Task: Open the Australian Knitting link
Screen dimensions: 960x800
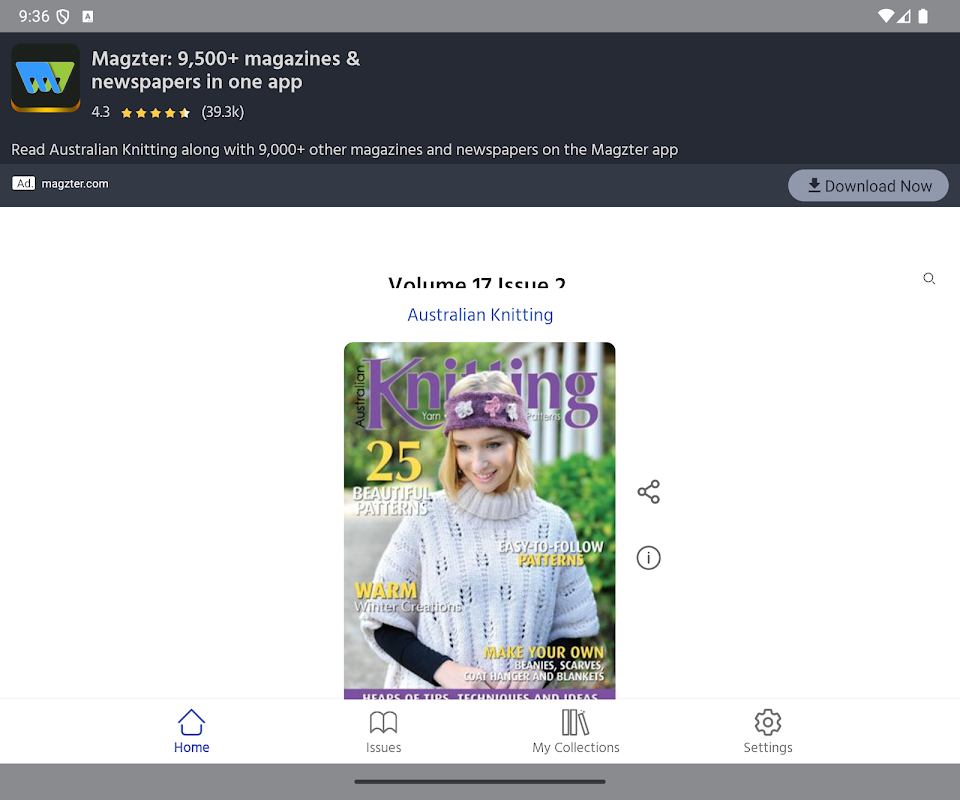Action: click(x=480, y=315)
